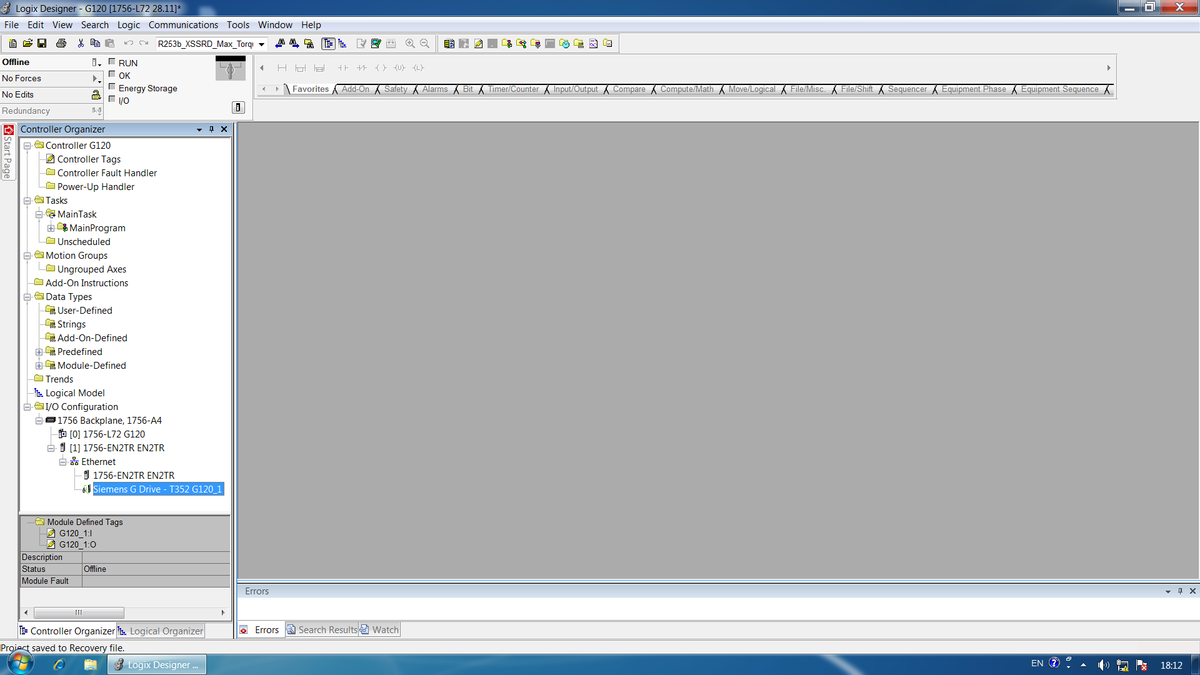Open the R253b_XSSRD search combo dropdown
This screenshot has height=675, width=1200.
point(262,44)
